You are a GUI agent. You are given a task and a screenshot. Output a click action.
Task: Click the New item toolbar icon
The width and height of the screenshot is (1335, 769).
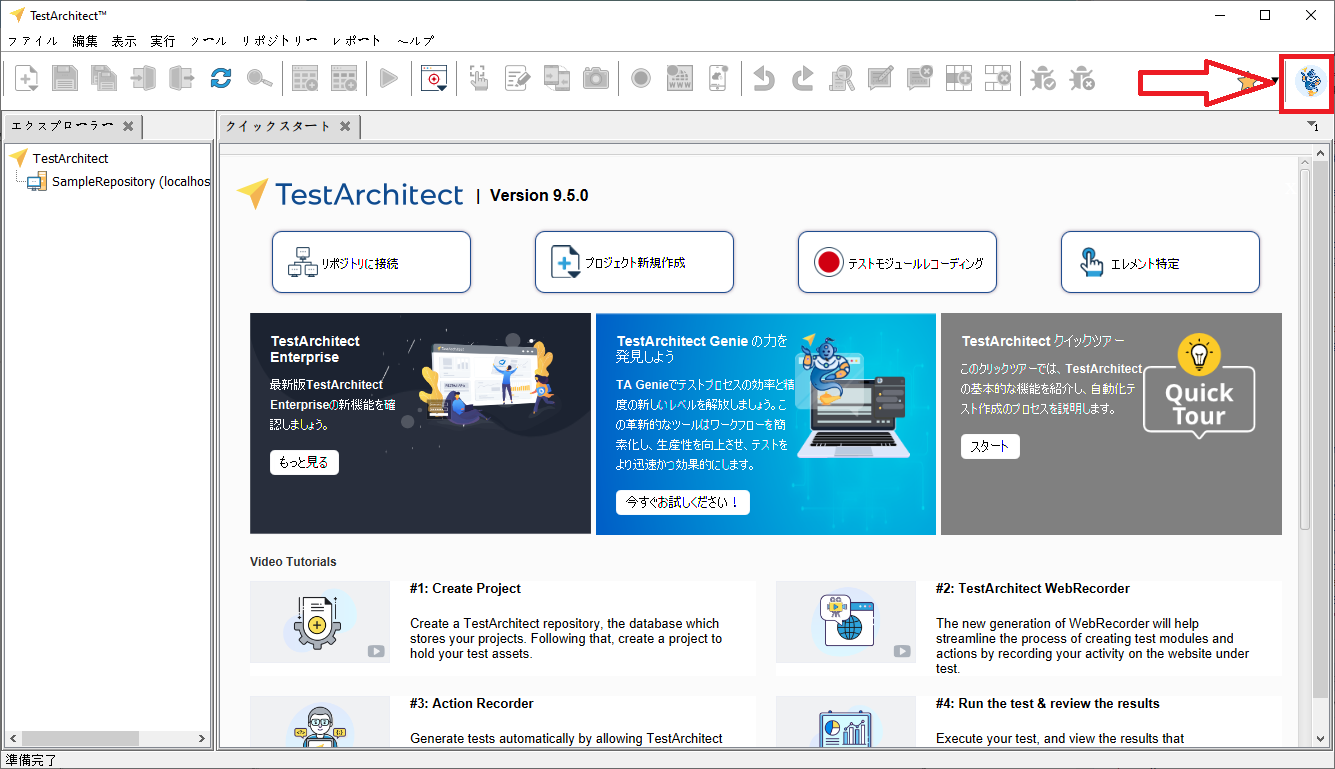click(x=27, y=78)
